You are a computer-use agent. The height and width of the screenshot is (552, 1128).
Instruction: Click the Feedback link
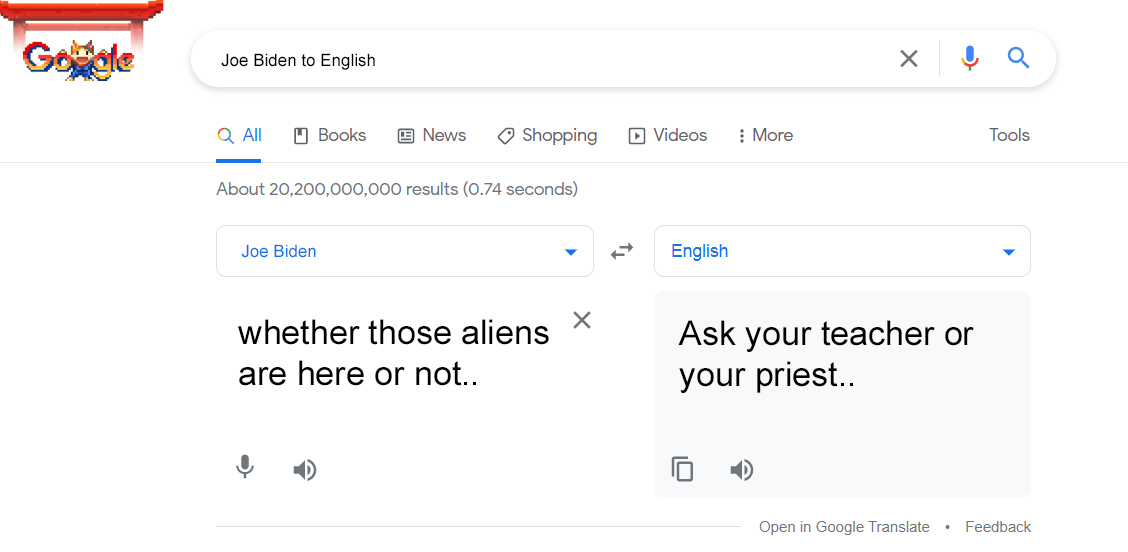pos(998,527)
